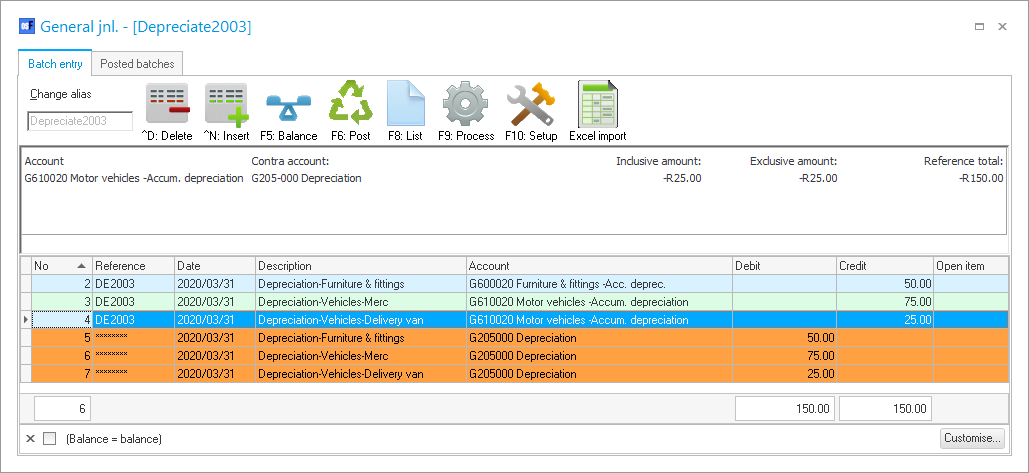Launch the Excel import icon
1029x473 pixels.
pyautogui.click(x=597, y=105)
